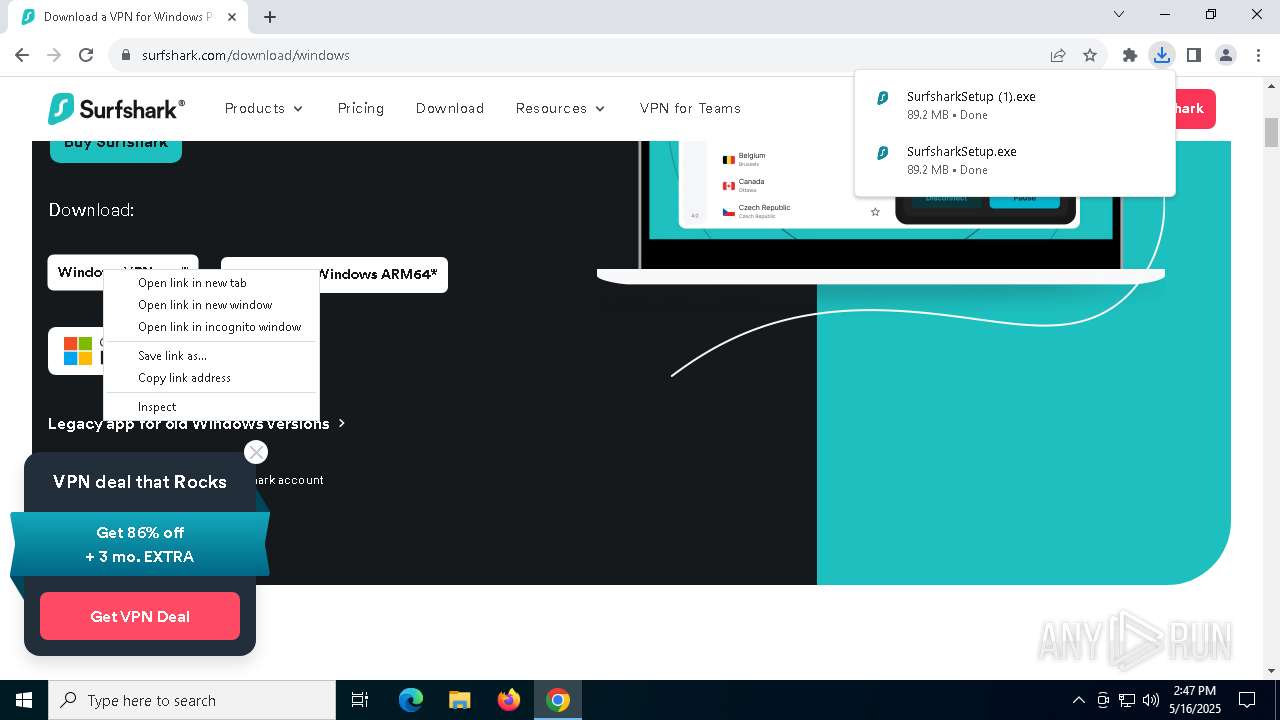
Task: Open the network tray icon
Action: point(1127,700)
